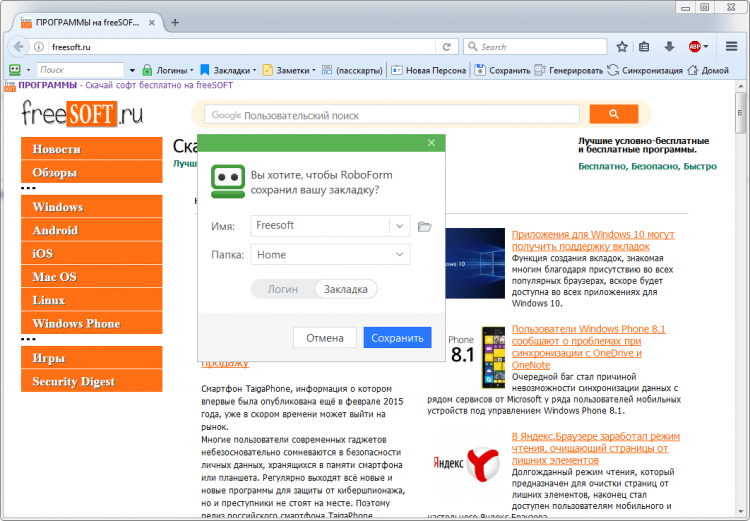Screen dimensions: 750x521
Task: Expand dropdown next to RoboForm robot icon
Action: [x=28, y=70]
